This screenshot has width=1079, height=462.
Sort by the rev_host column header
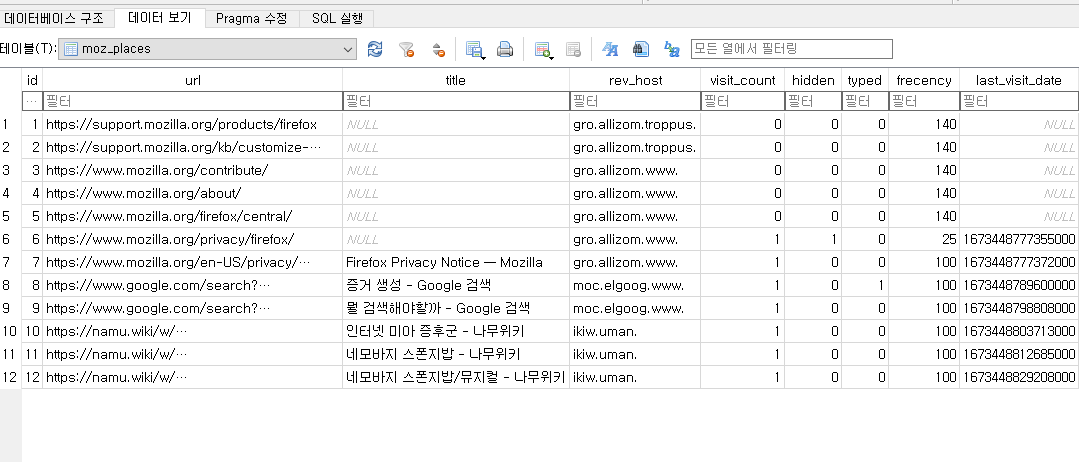(635, 80)
